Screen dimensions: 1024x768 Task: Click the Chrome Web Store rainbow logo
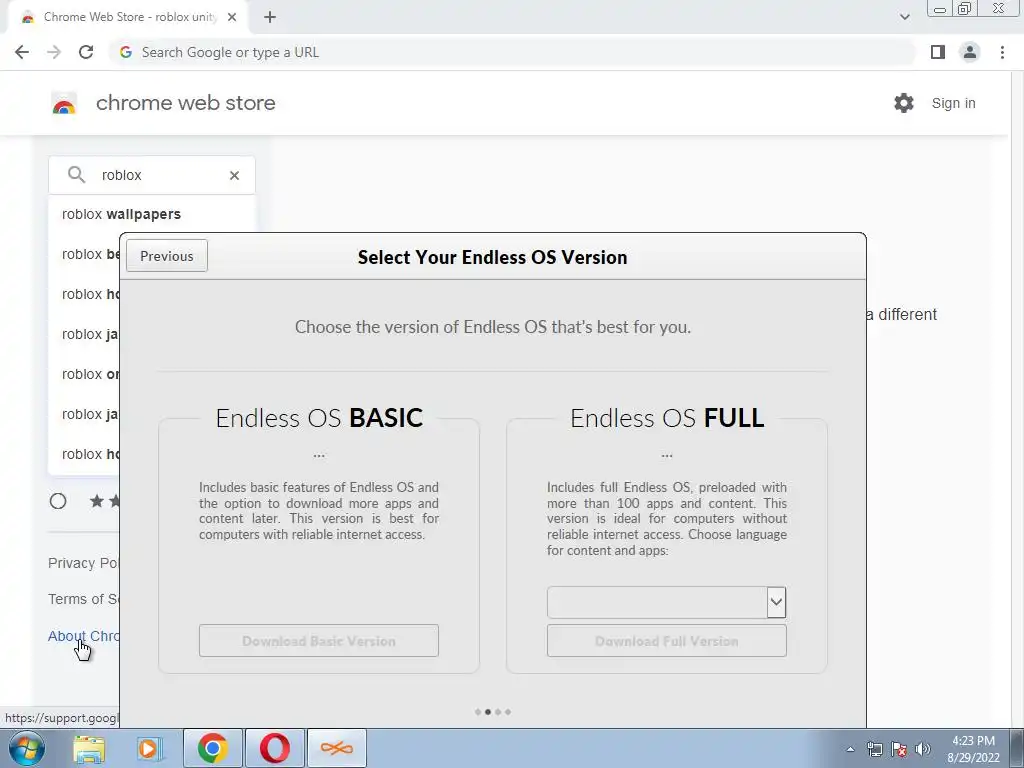click(64, 103)
